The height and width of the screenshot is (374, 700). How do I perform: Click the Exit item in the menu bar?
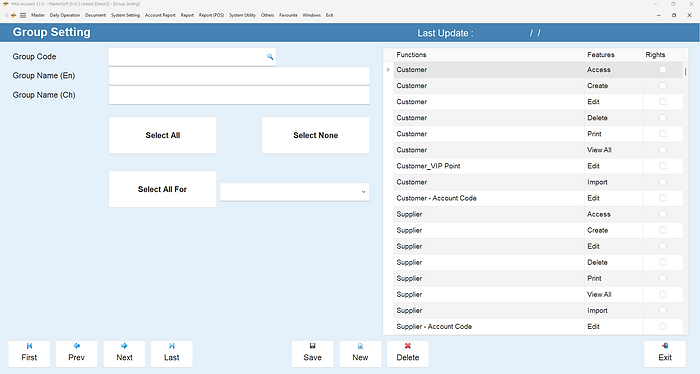tap(329, 15)
